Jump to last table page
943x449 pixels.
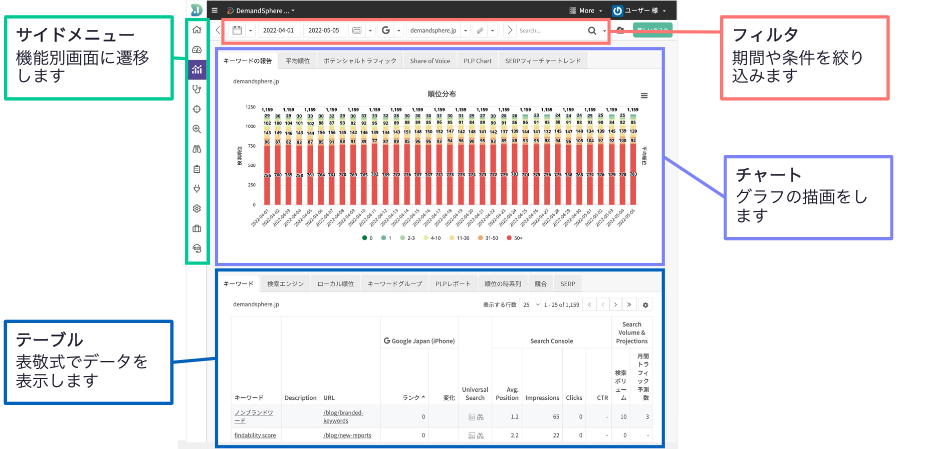tap(630, 305)
